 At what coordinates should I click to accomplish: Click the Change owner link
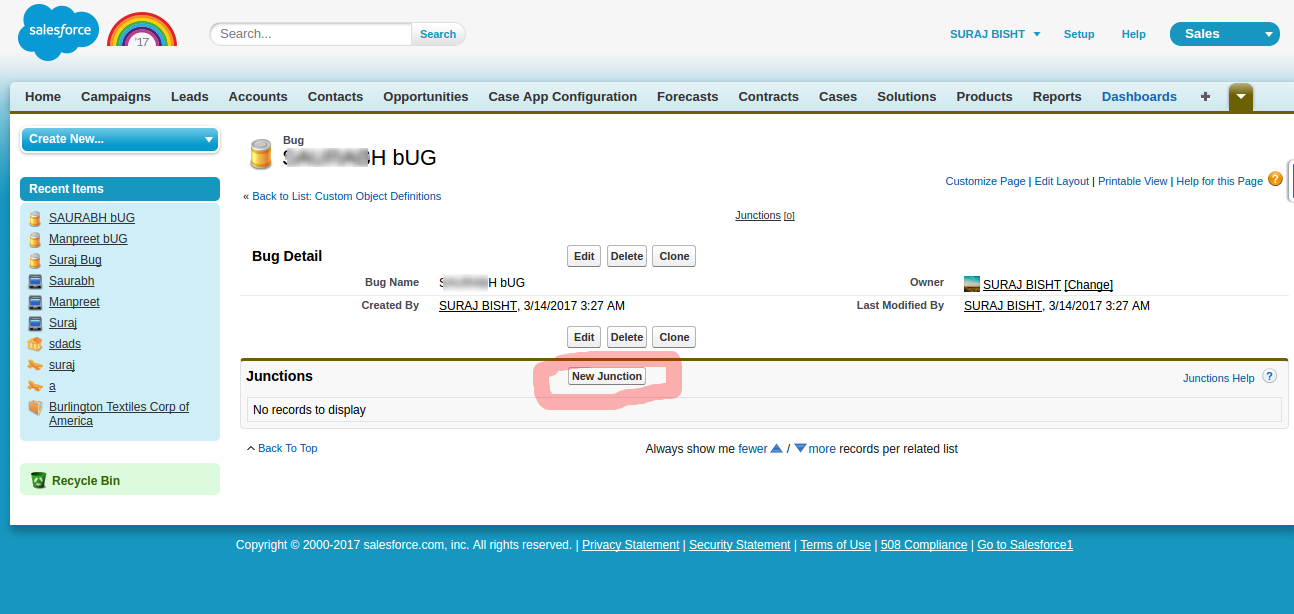tap(1088, 285)
